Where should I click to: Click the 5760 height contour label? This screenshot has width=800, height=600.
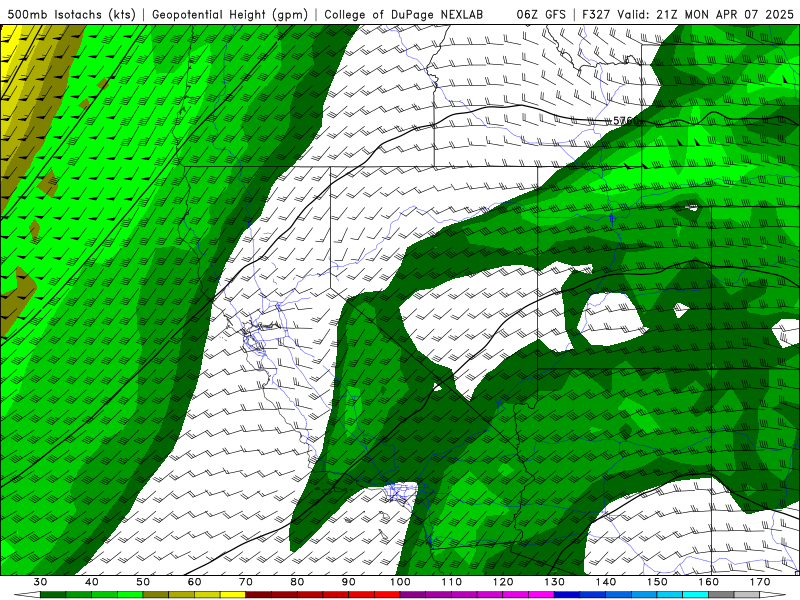click(626, 121)
